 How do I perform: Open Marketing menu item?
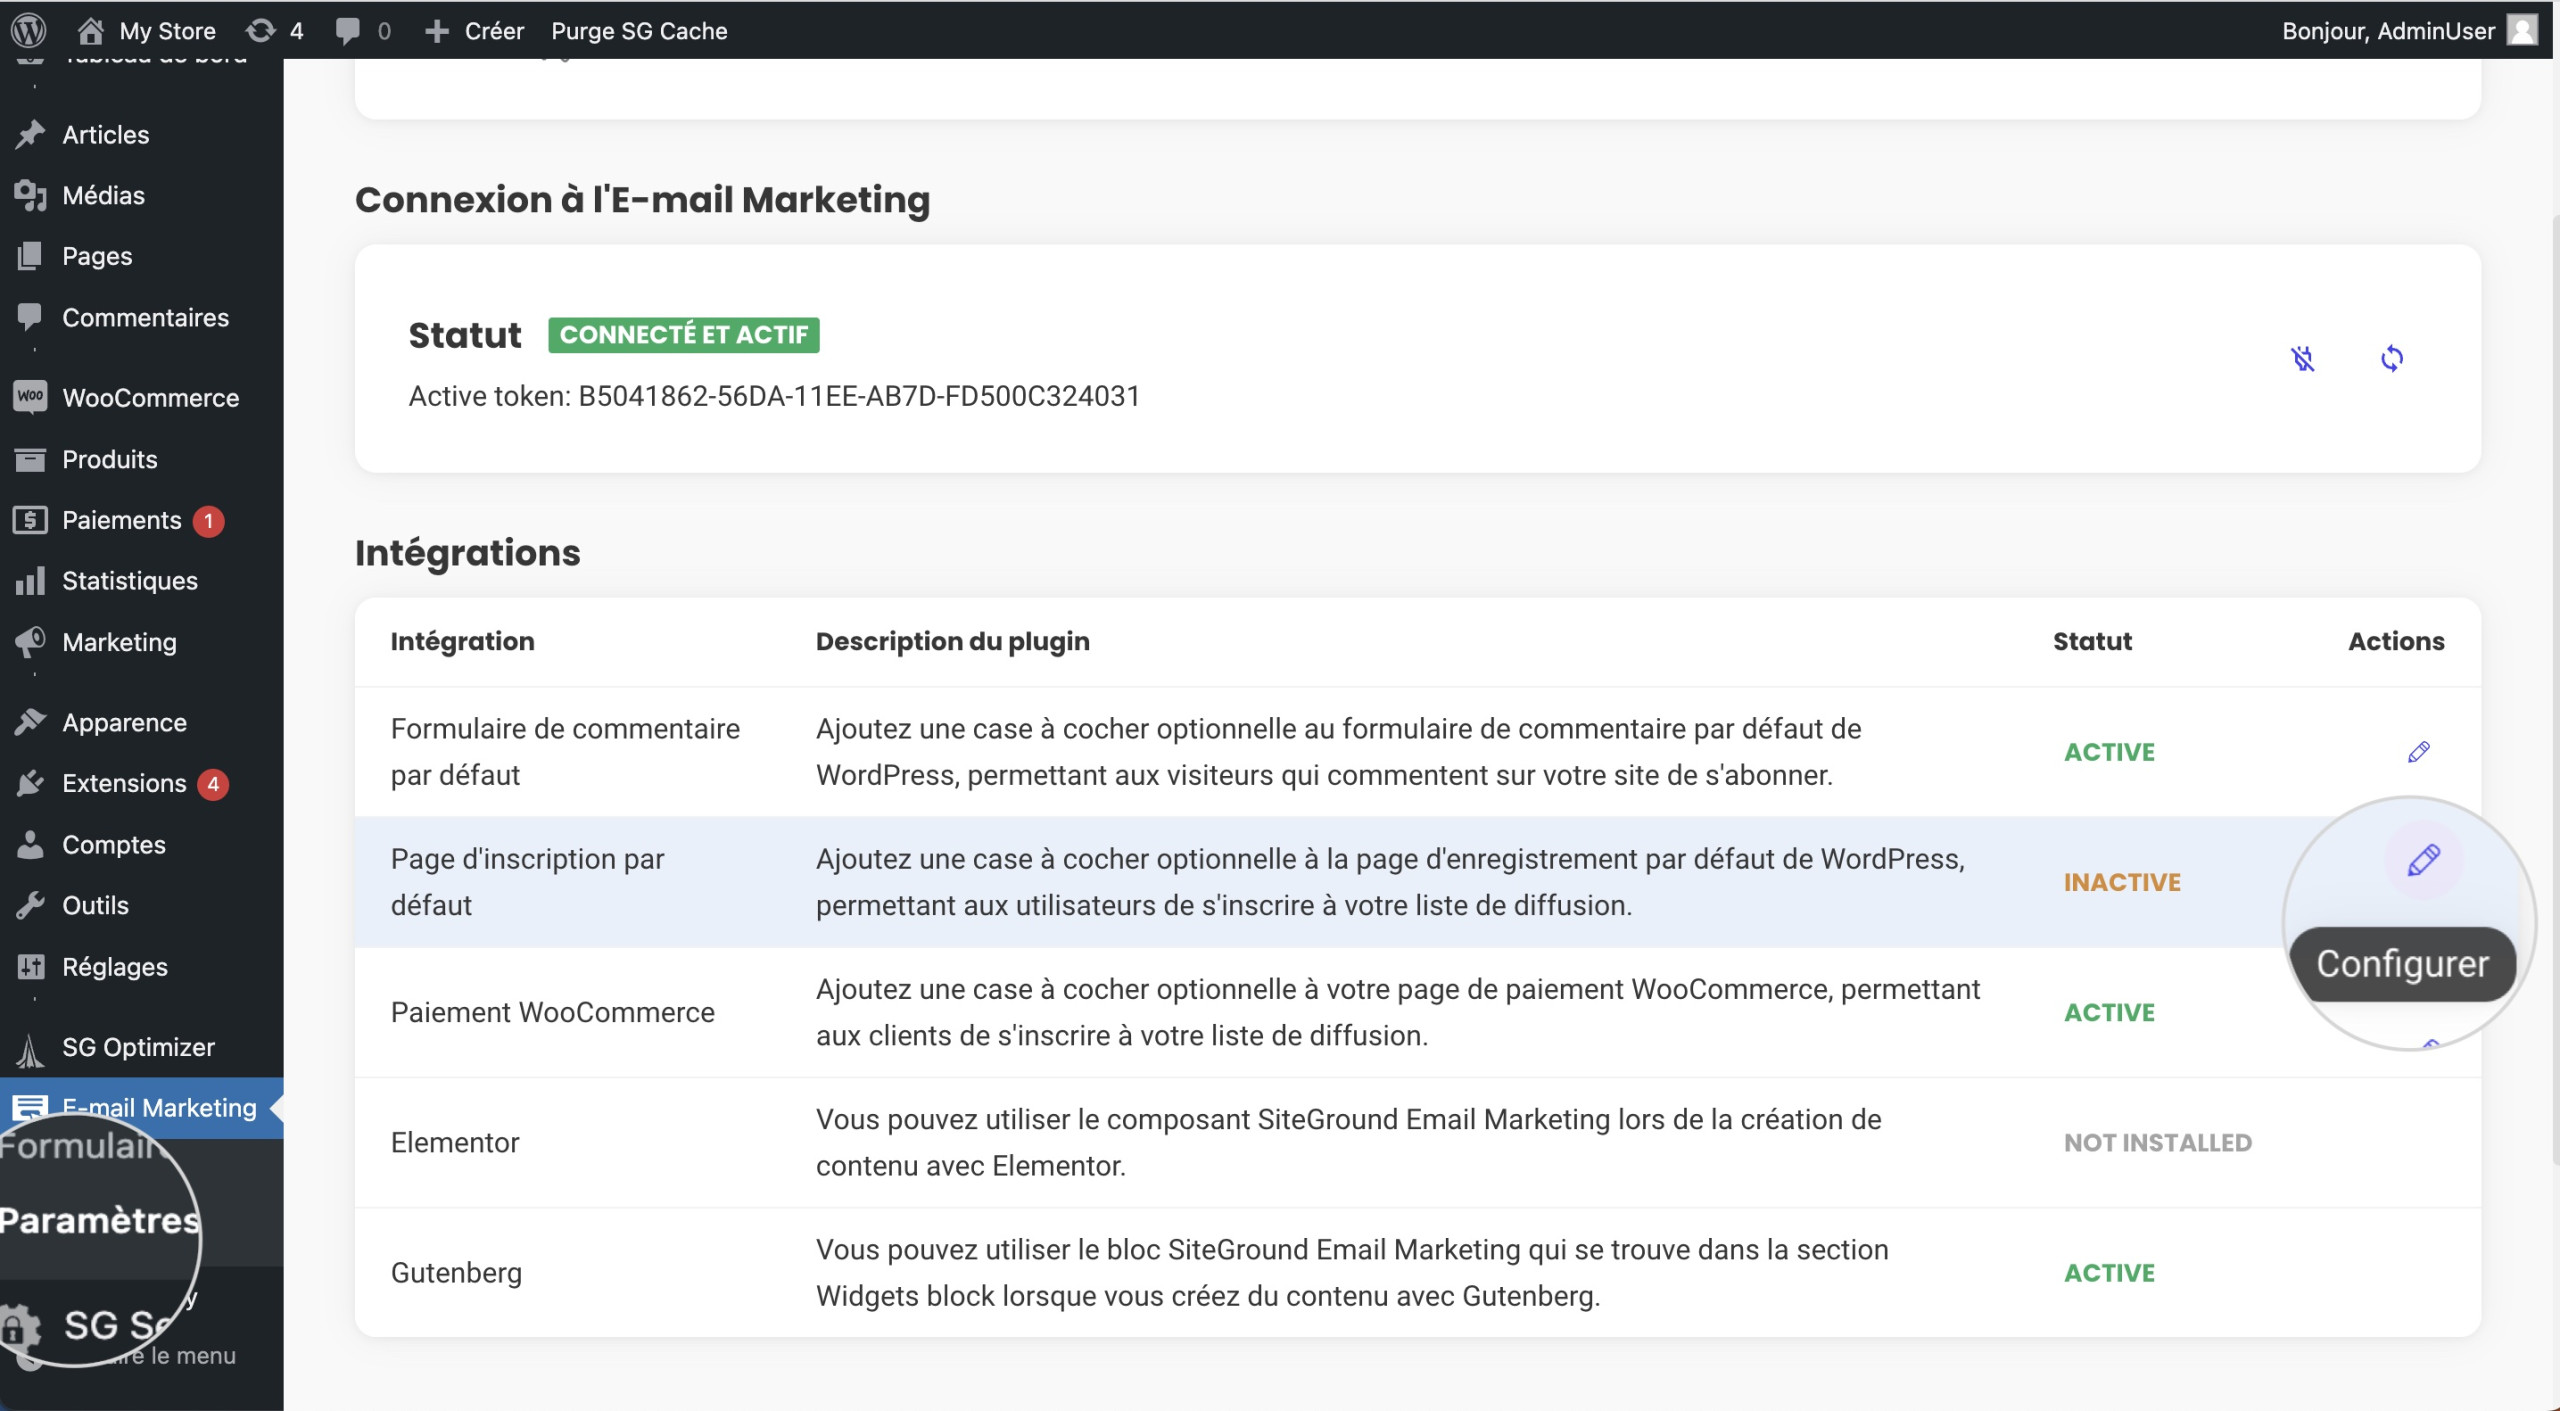click(119, 642)
